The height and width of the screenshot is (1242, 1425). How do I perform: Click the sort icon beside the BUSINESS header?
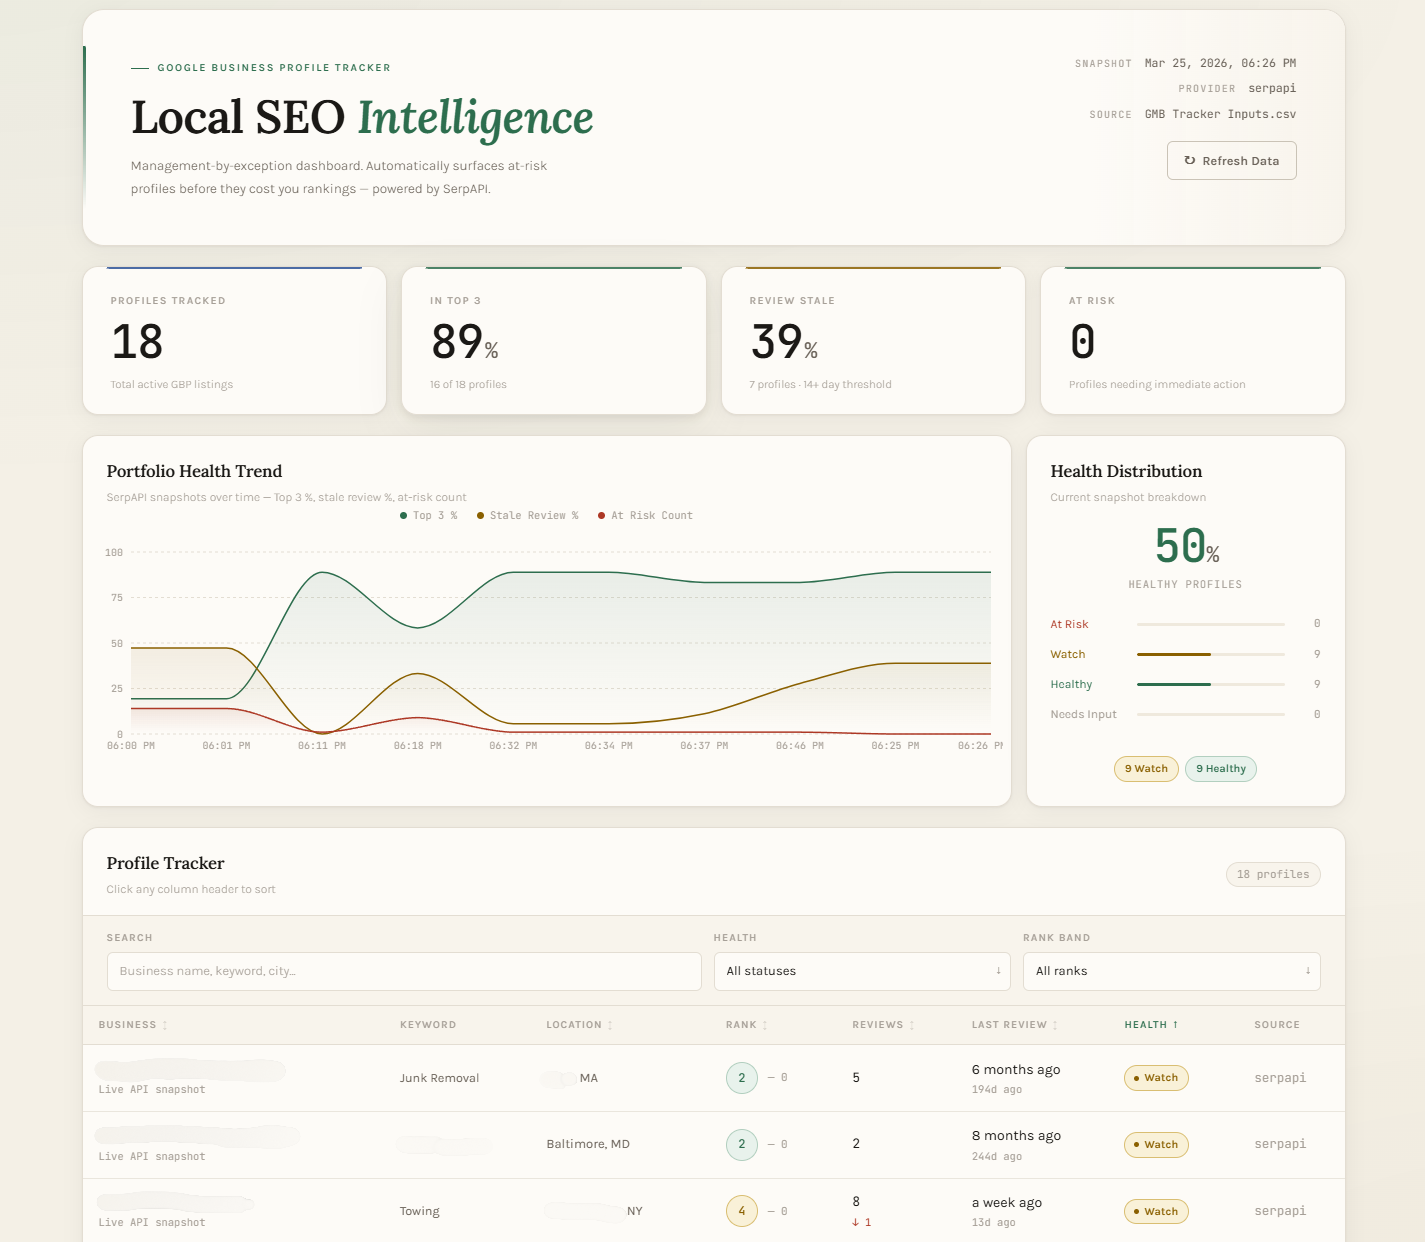tap(164, 1025)
